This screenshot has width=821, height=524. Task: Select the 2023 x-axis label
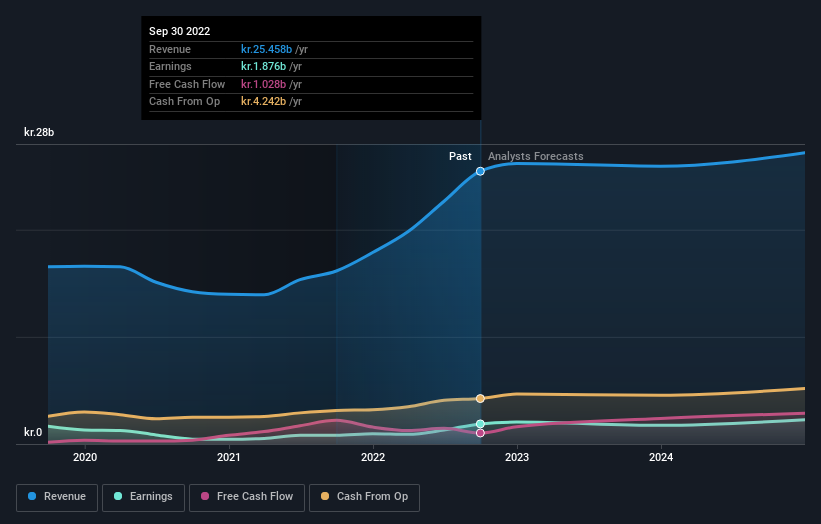tap(517, 457)
